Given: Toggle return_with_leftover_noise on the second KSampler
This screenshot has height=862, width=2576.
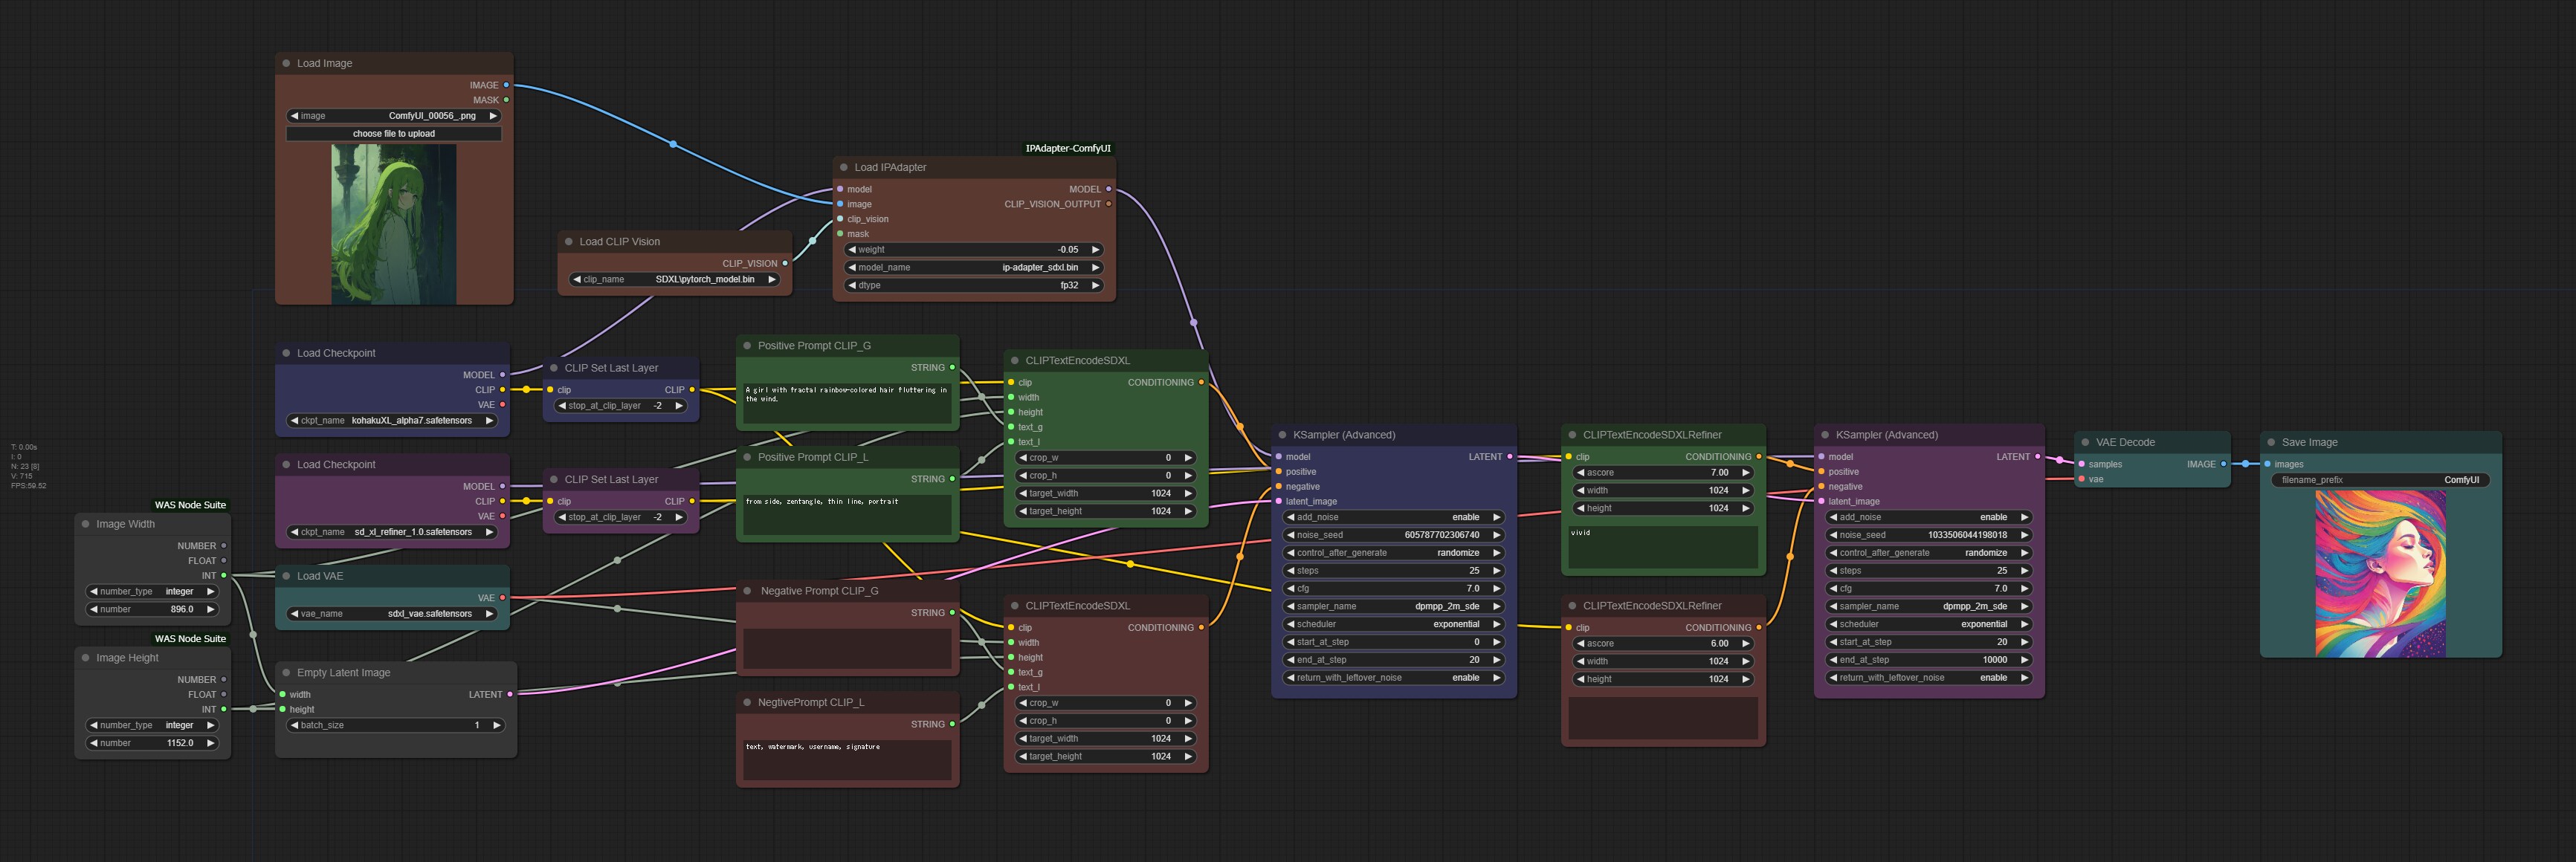Looking at the screenshot, I should click(1928, 678).
